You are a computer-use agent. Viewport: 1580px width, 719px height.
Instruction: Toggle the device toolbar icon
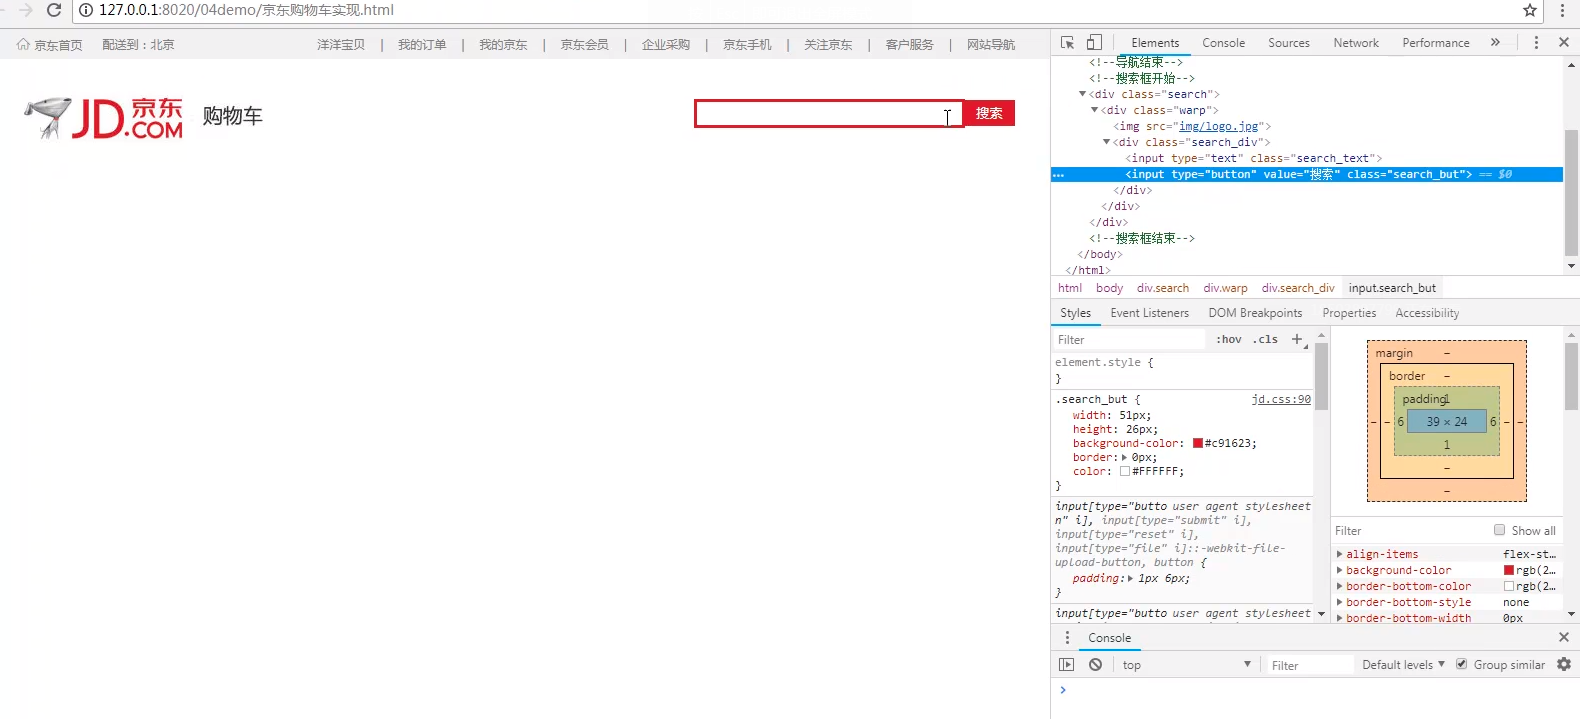(x=1094, y=42)
